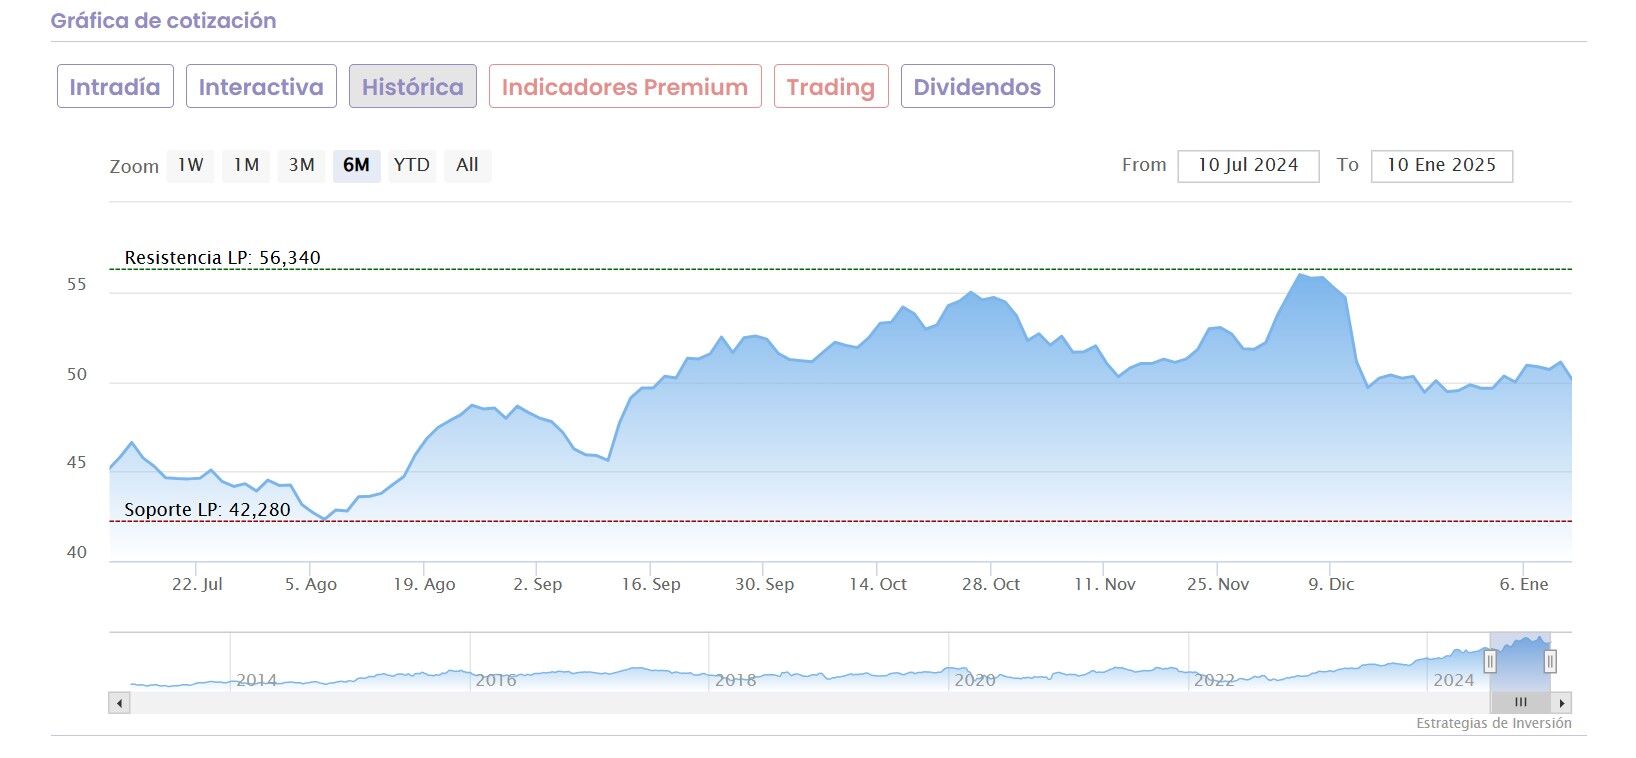Edit the To date field

(x=1441, y=166)
